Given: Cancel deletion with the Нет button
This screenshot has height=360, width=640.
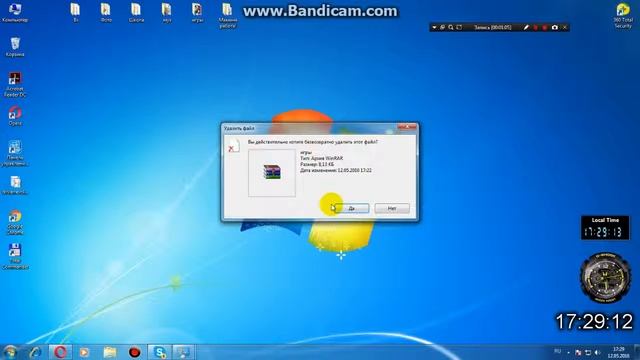Looking at the screenshot, I should pyautogui.click(x=392, y=208).
